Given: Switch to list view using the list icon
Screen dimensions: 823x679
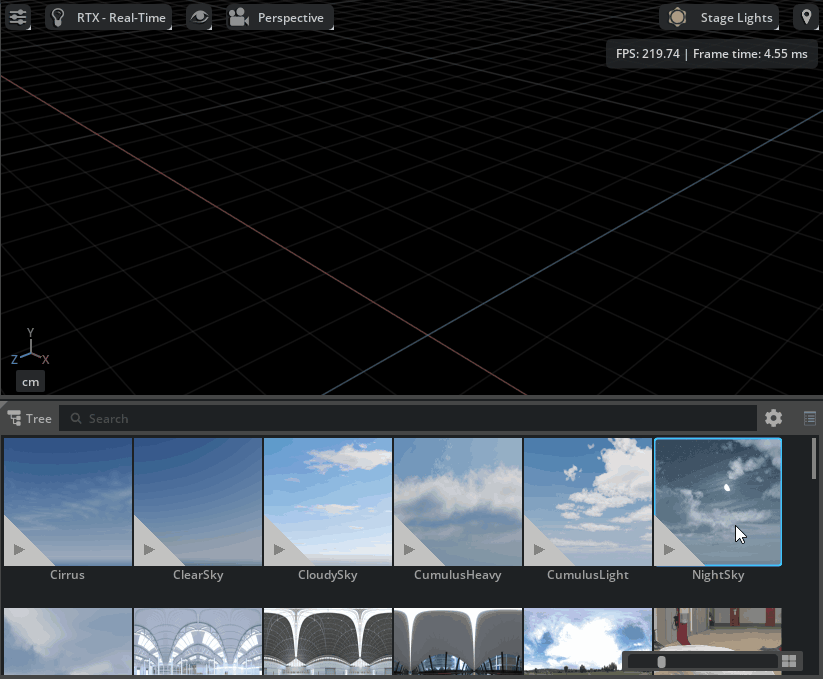Looking at the screenshot, I should [x=810, y=418].
